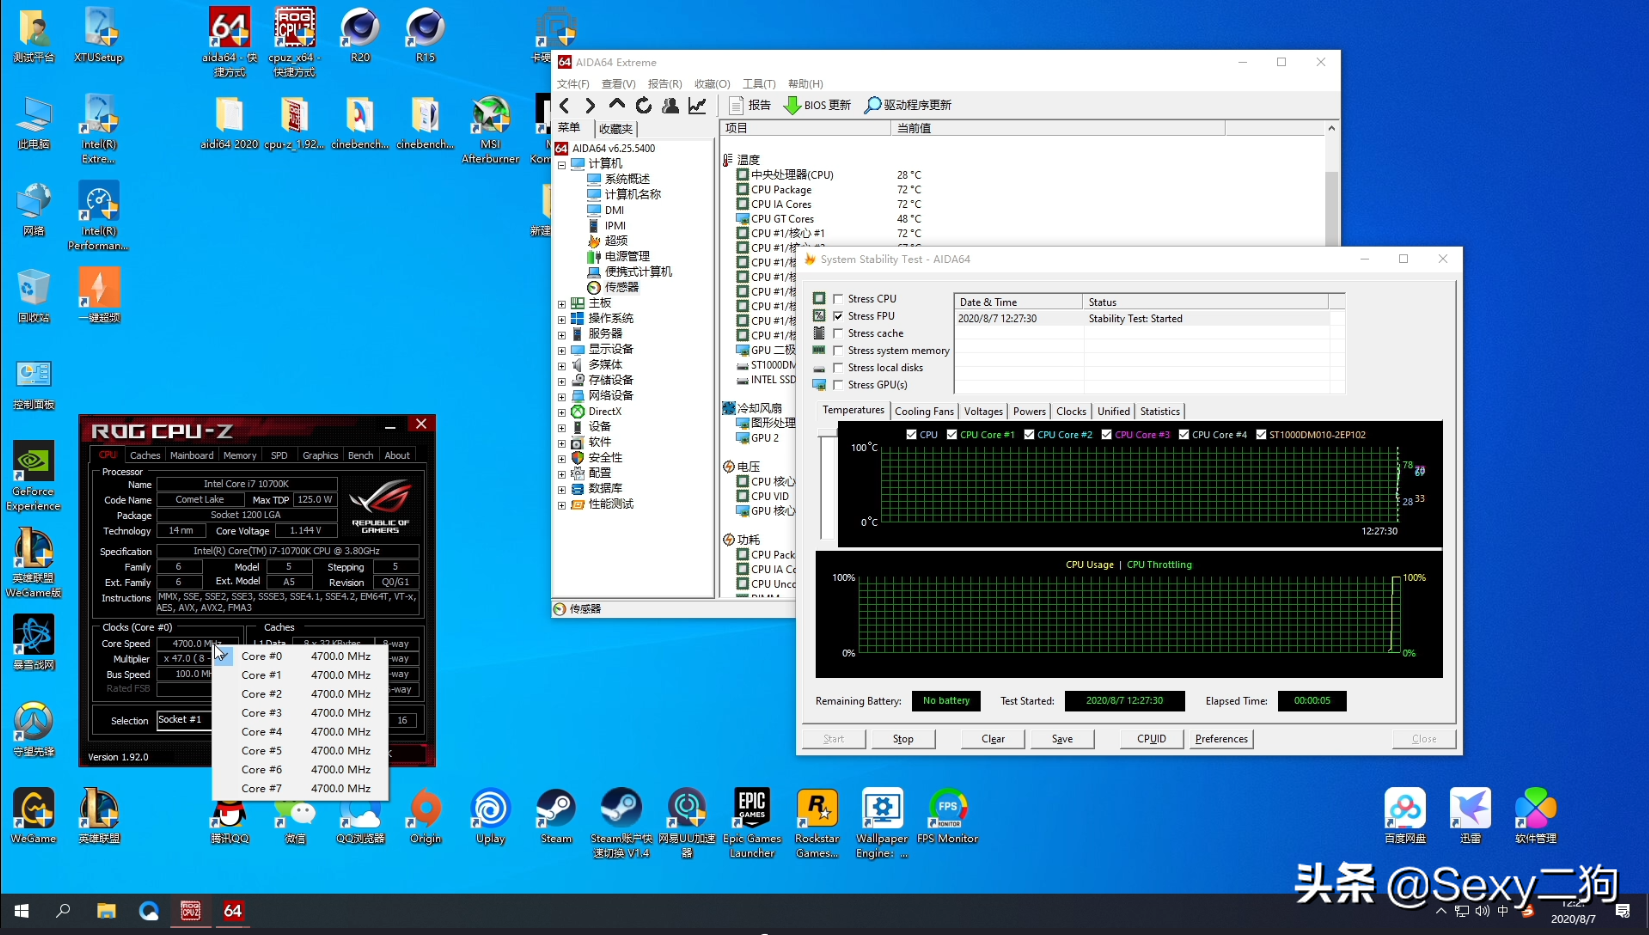Image resolution: width=1649 pixels, height=935 pixels.
Task: Switch to Voltages tab
Action: click(x=983, y=411)
